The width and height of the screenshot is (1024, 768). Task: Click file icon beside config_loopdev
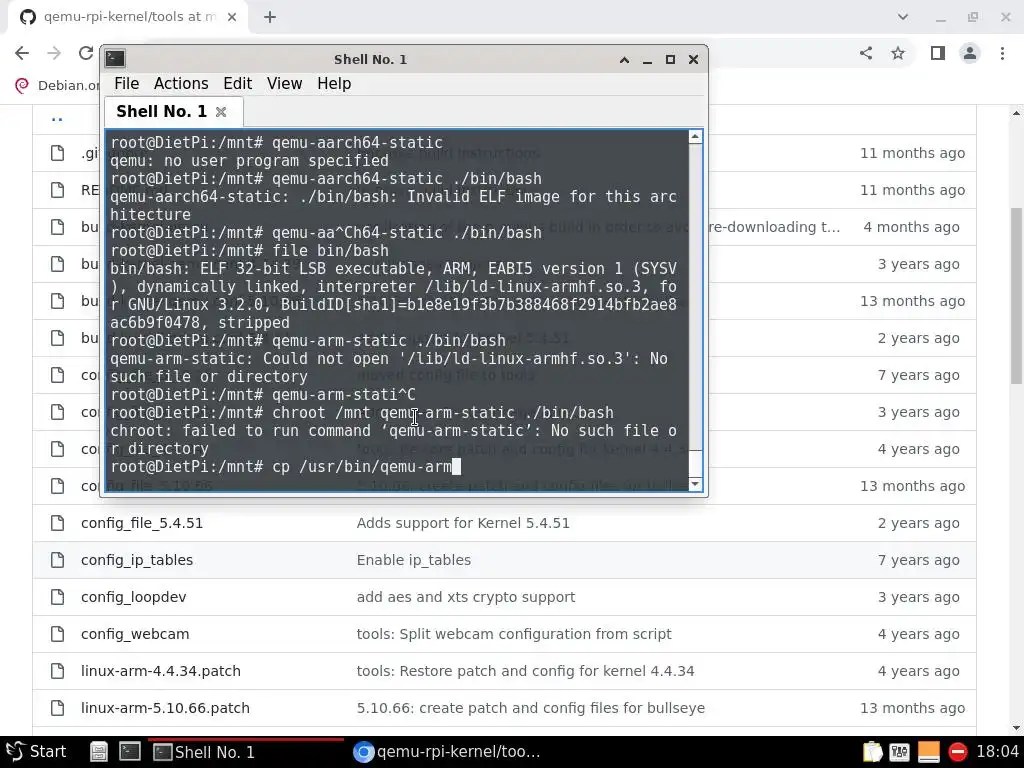pyautogui.click(x=57, y=597)
